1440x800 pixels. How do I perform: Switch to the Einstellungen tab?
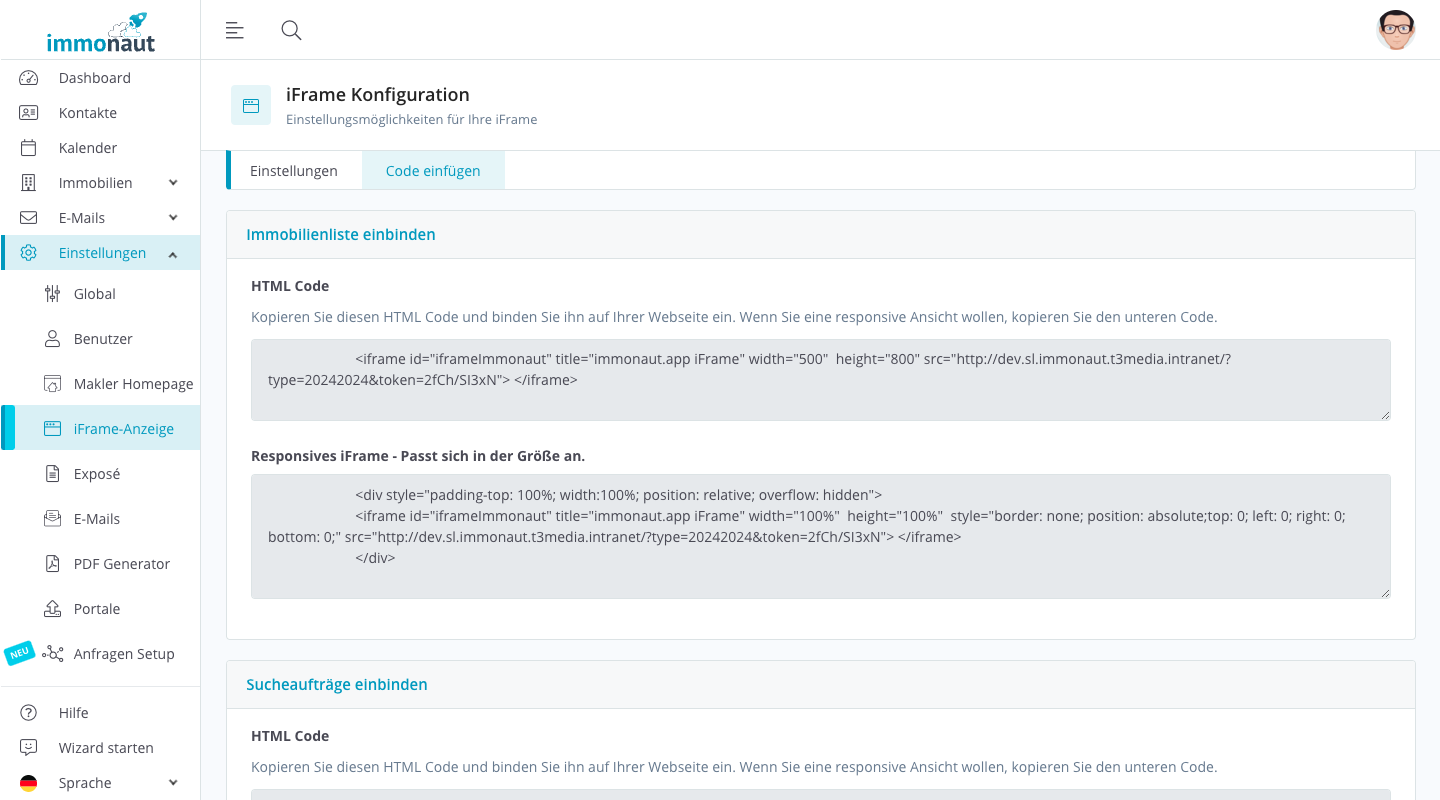point(293,171)
